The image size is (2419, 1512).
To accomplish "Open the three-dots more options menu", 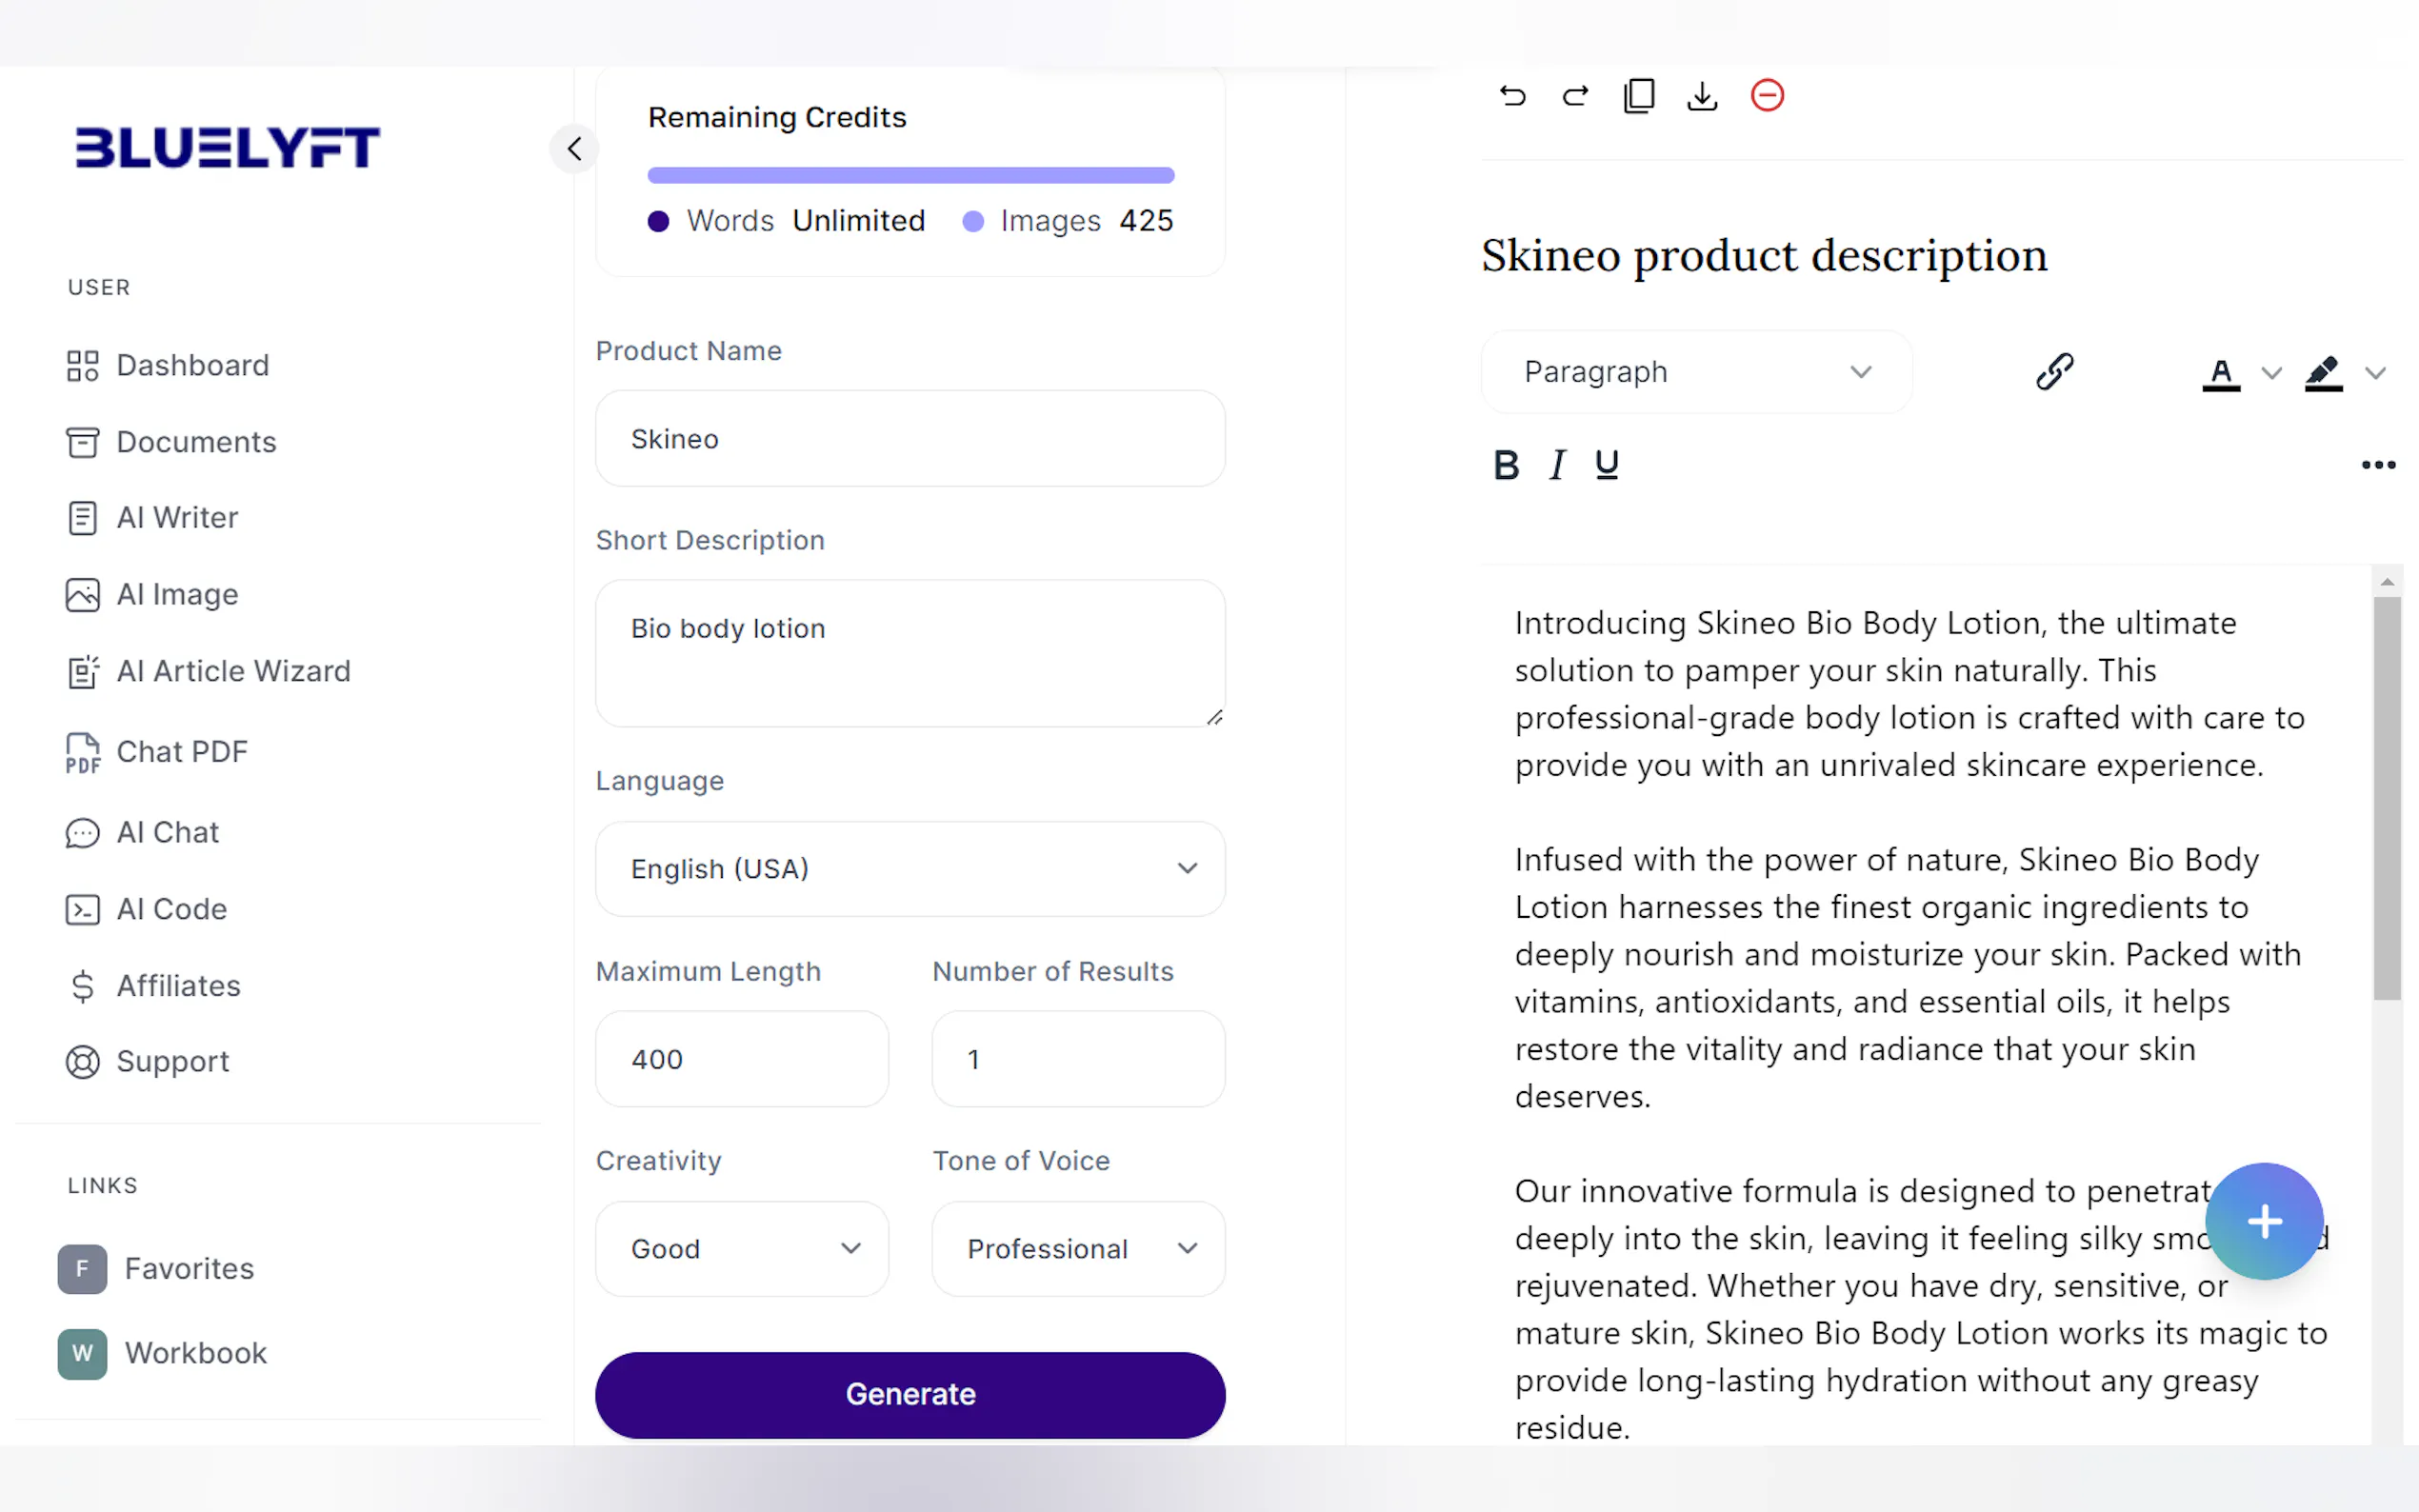I will (x=2378, y=465).
